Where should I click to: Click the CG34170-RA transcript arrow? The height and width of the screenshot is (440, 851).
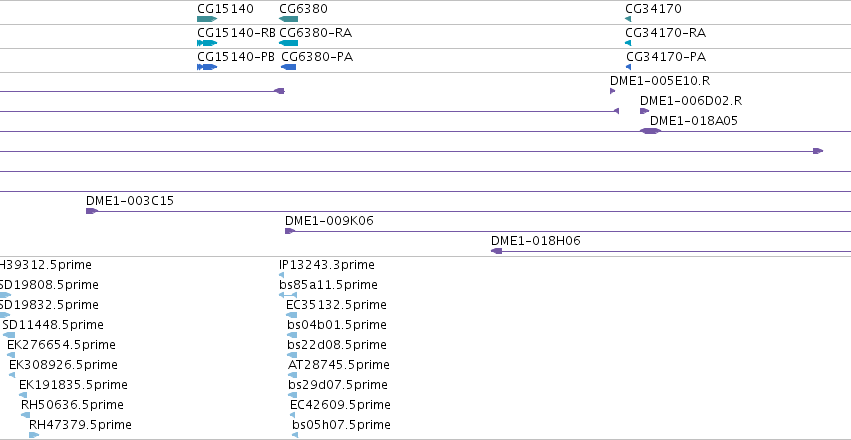coord(628,43)
